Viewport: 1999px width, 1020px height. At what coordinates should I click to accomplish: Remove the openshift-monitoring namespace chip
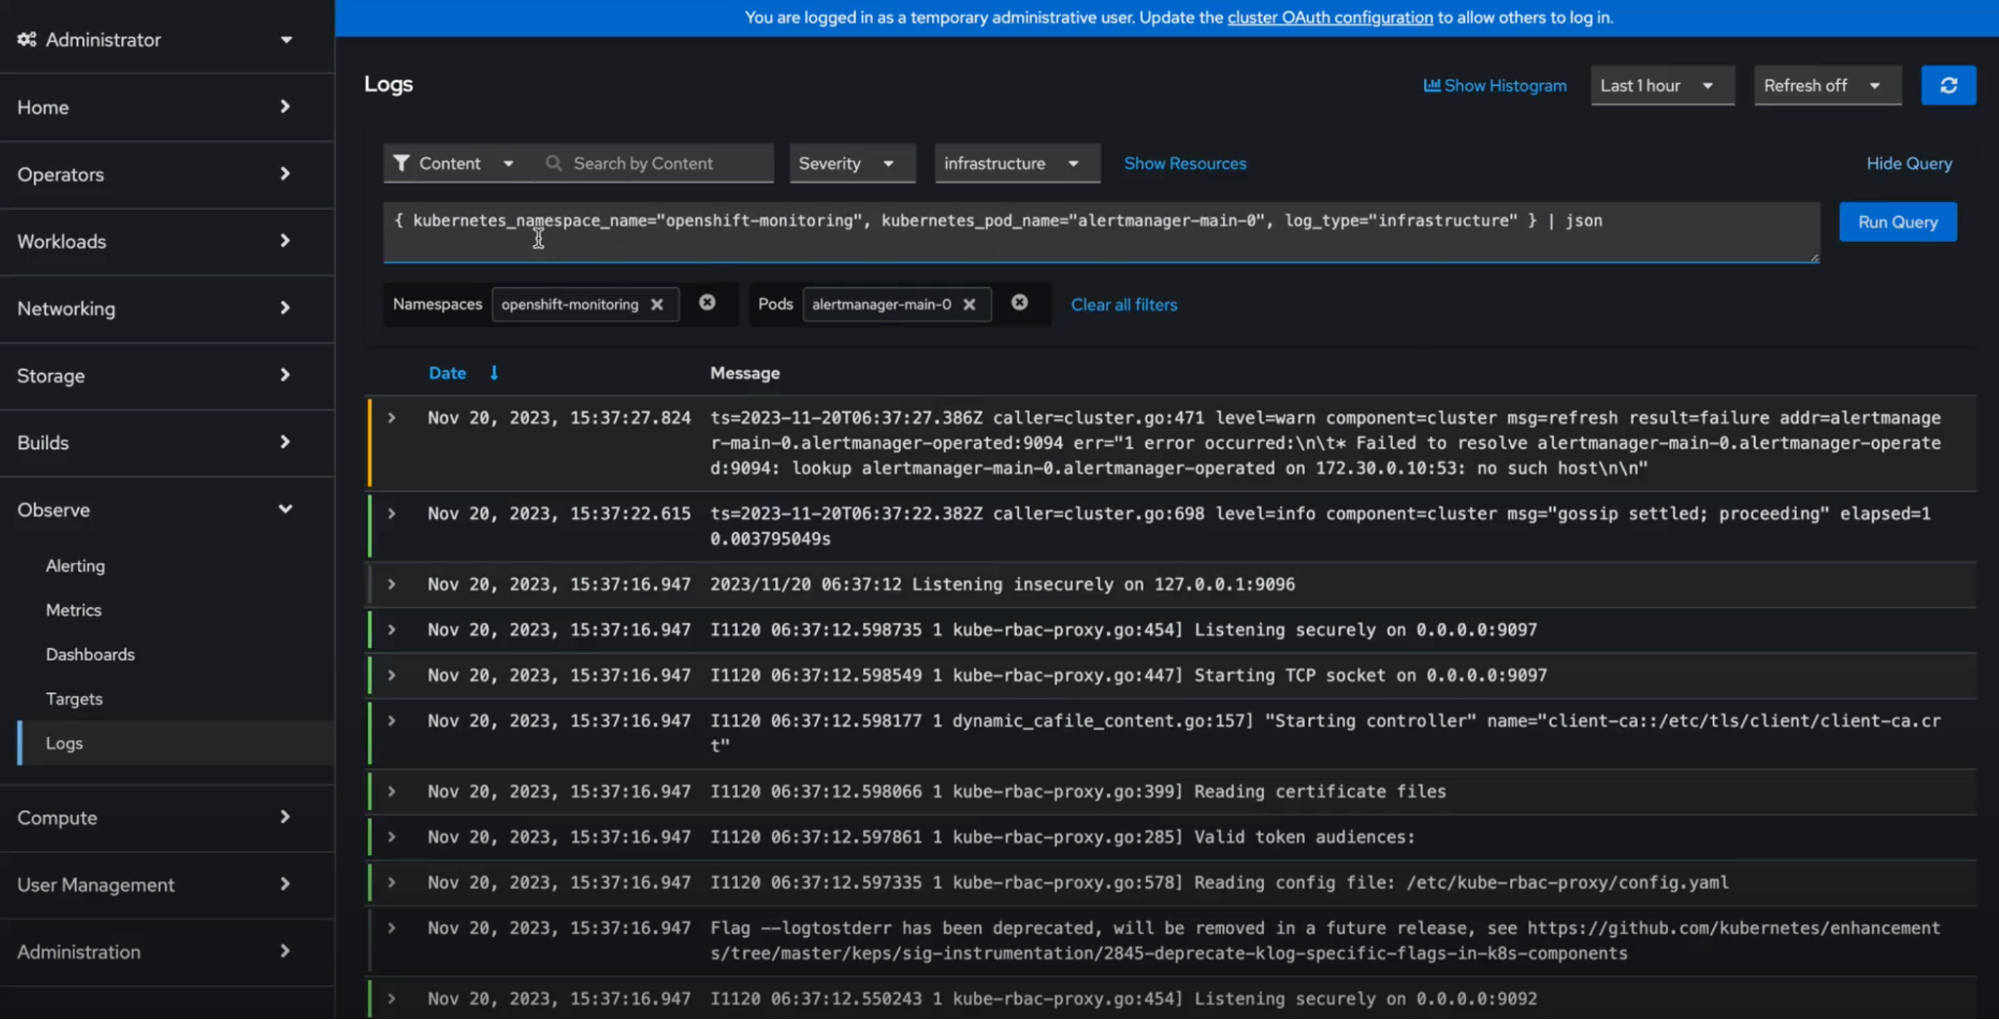(657, 305)
